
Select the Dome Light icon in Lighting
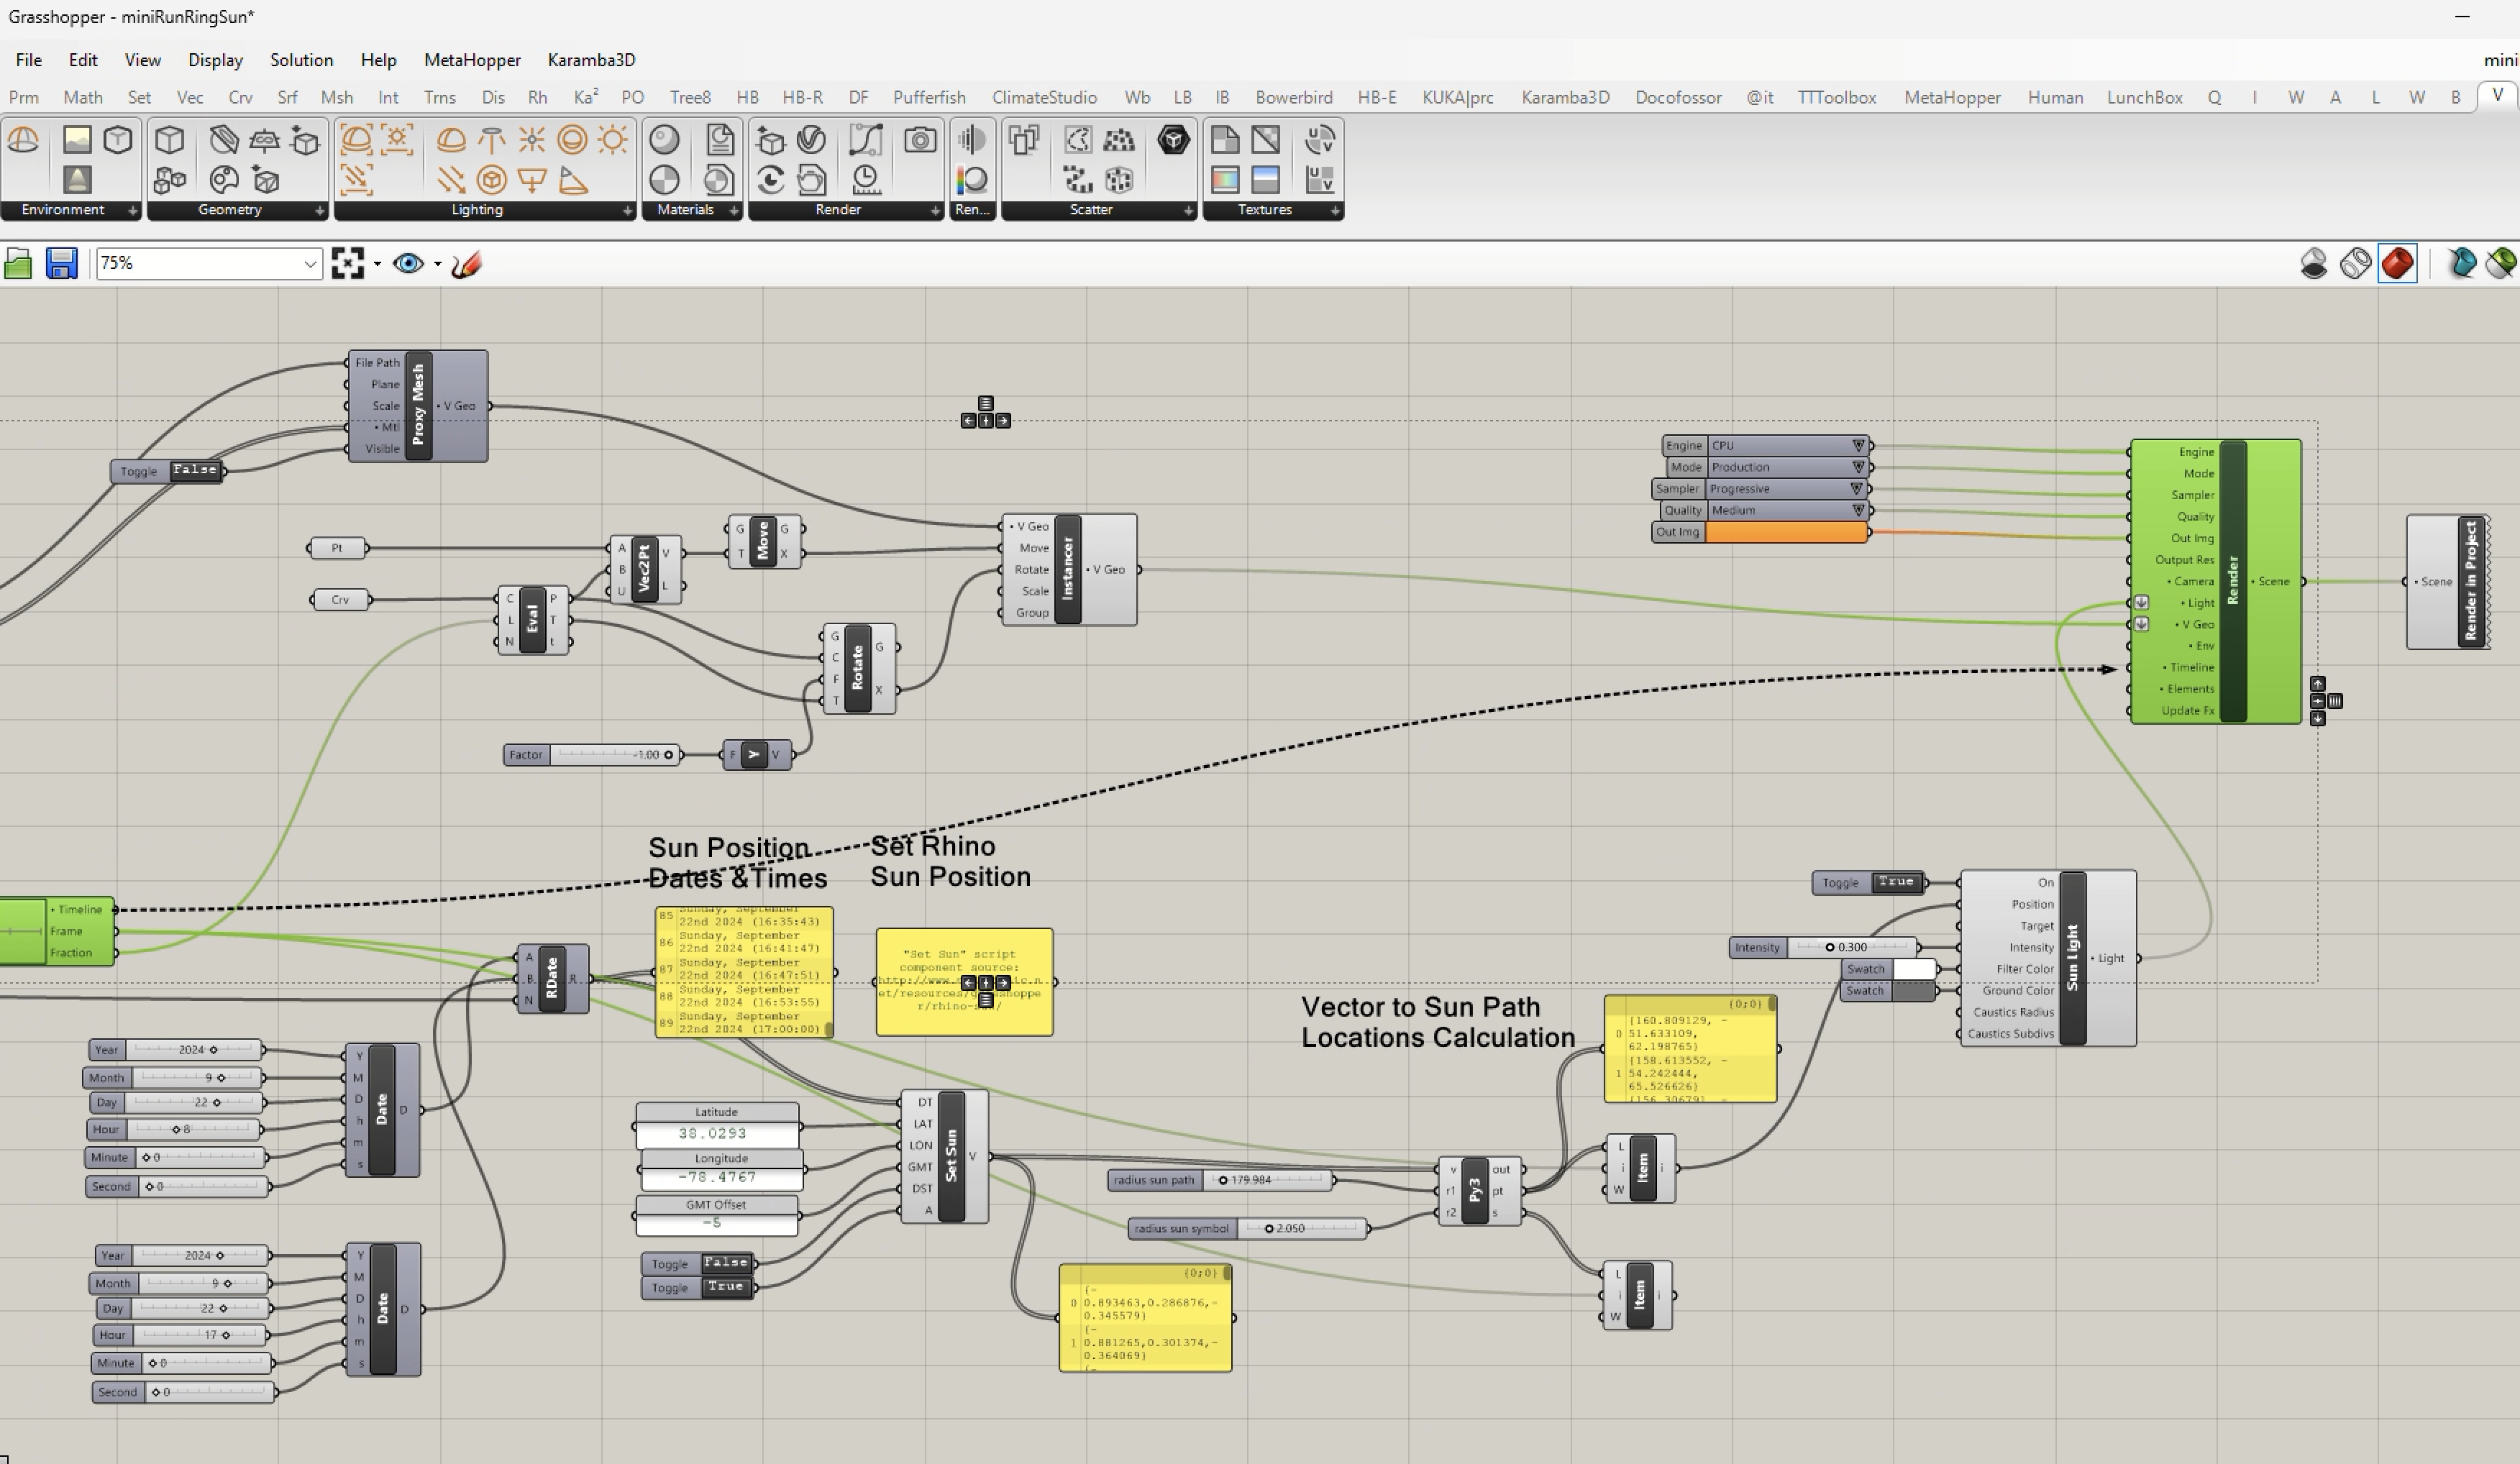[451, 140]
